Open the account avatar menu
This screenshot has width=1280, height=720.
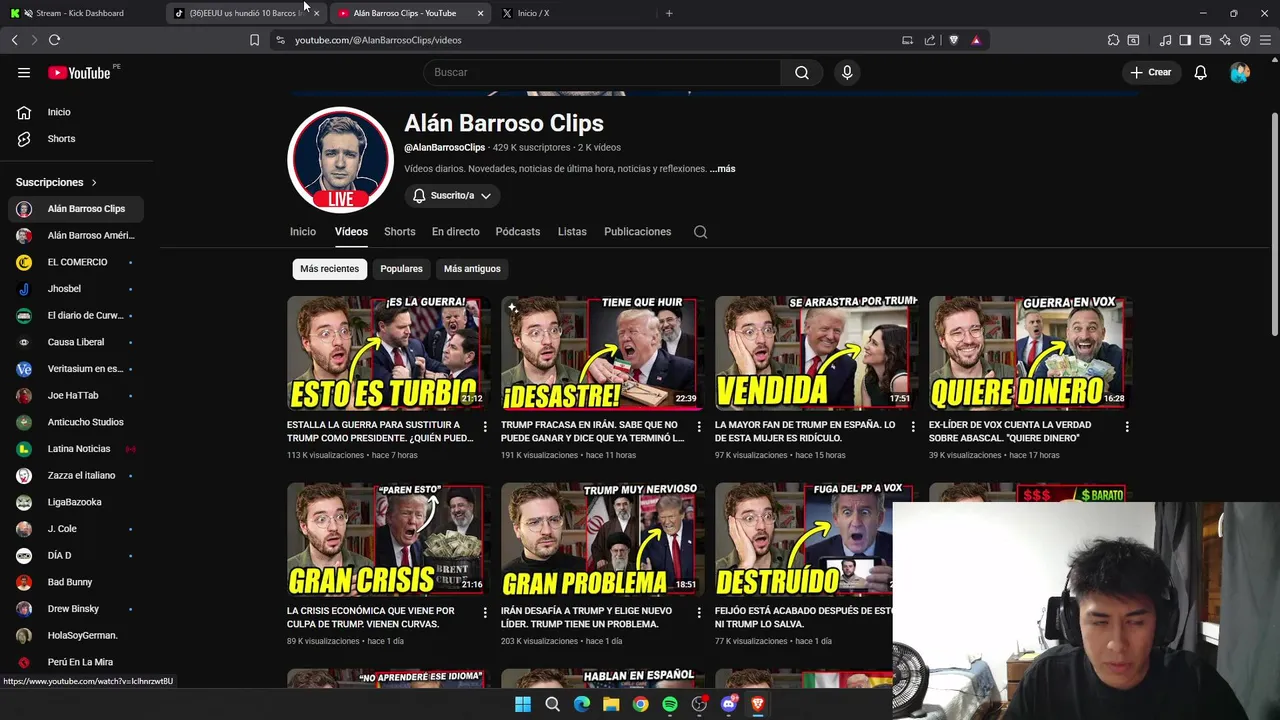pos(1240,72)
